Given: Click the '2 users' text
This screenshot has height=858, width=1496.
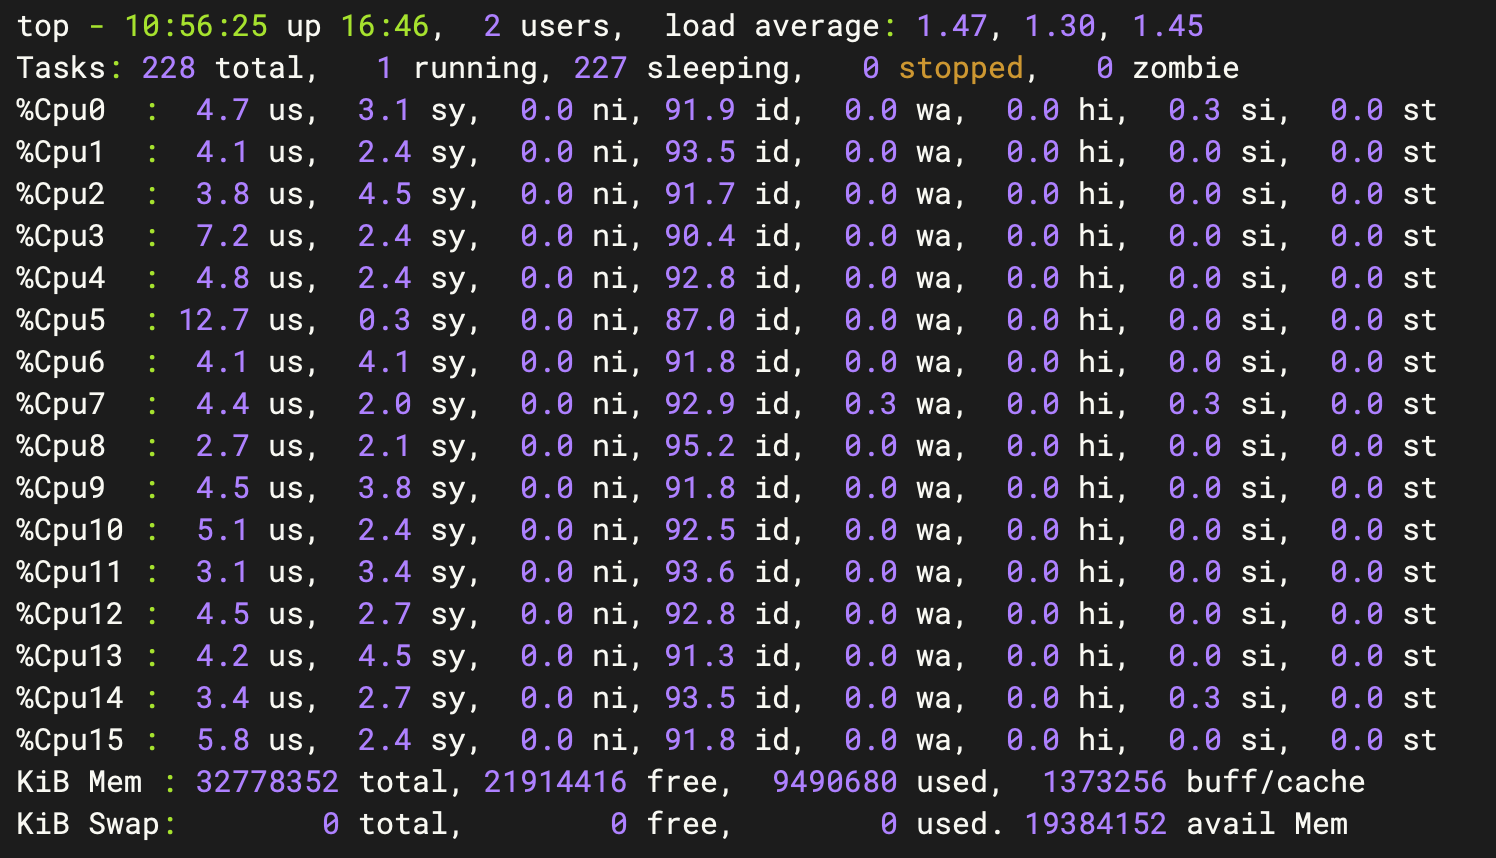Looking at the screenshot, I should tap(547, 26).
